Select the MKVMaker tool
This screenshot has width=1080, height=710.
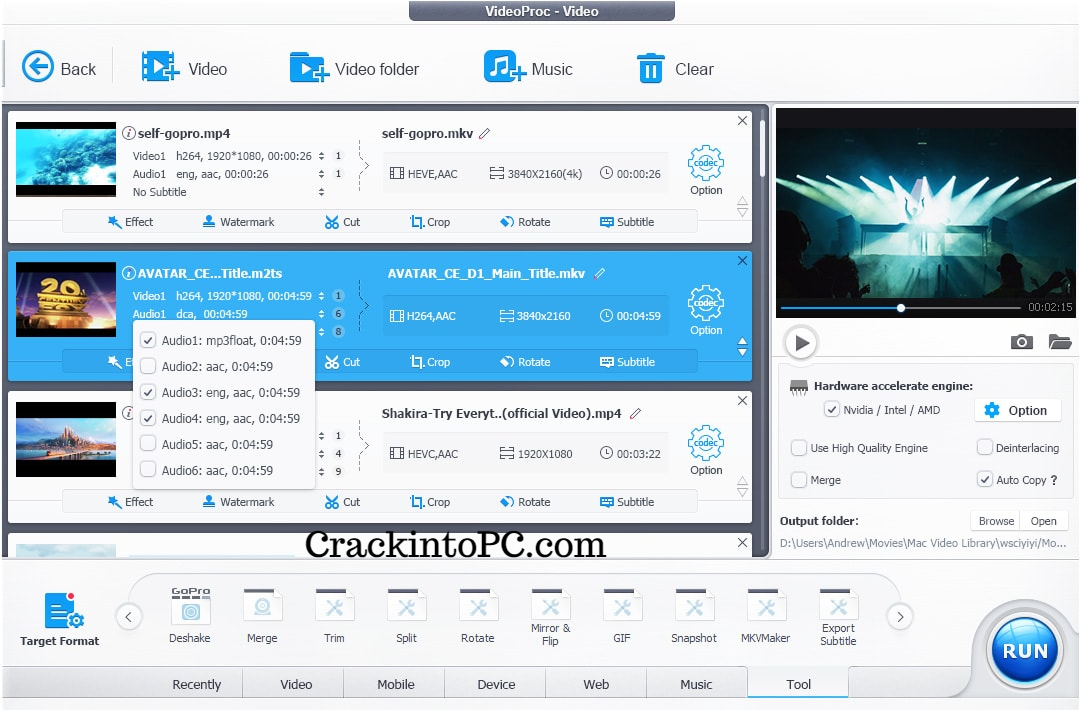pyautogui.click(x=765, y=616)
